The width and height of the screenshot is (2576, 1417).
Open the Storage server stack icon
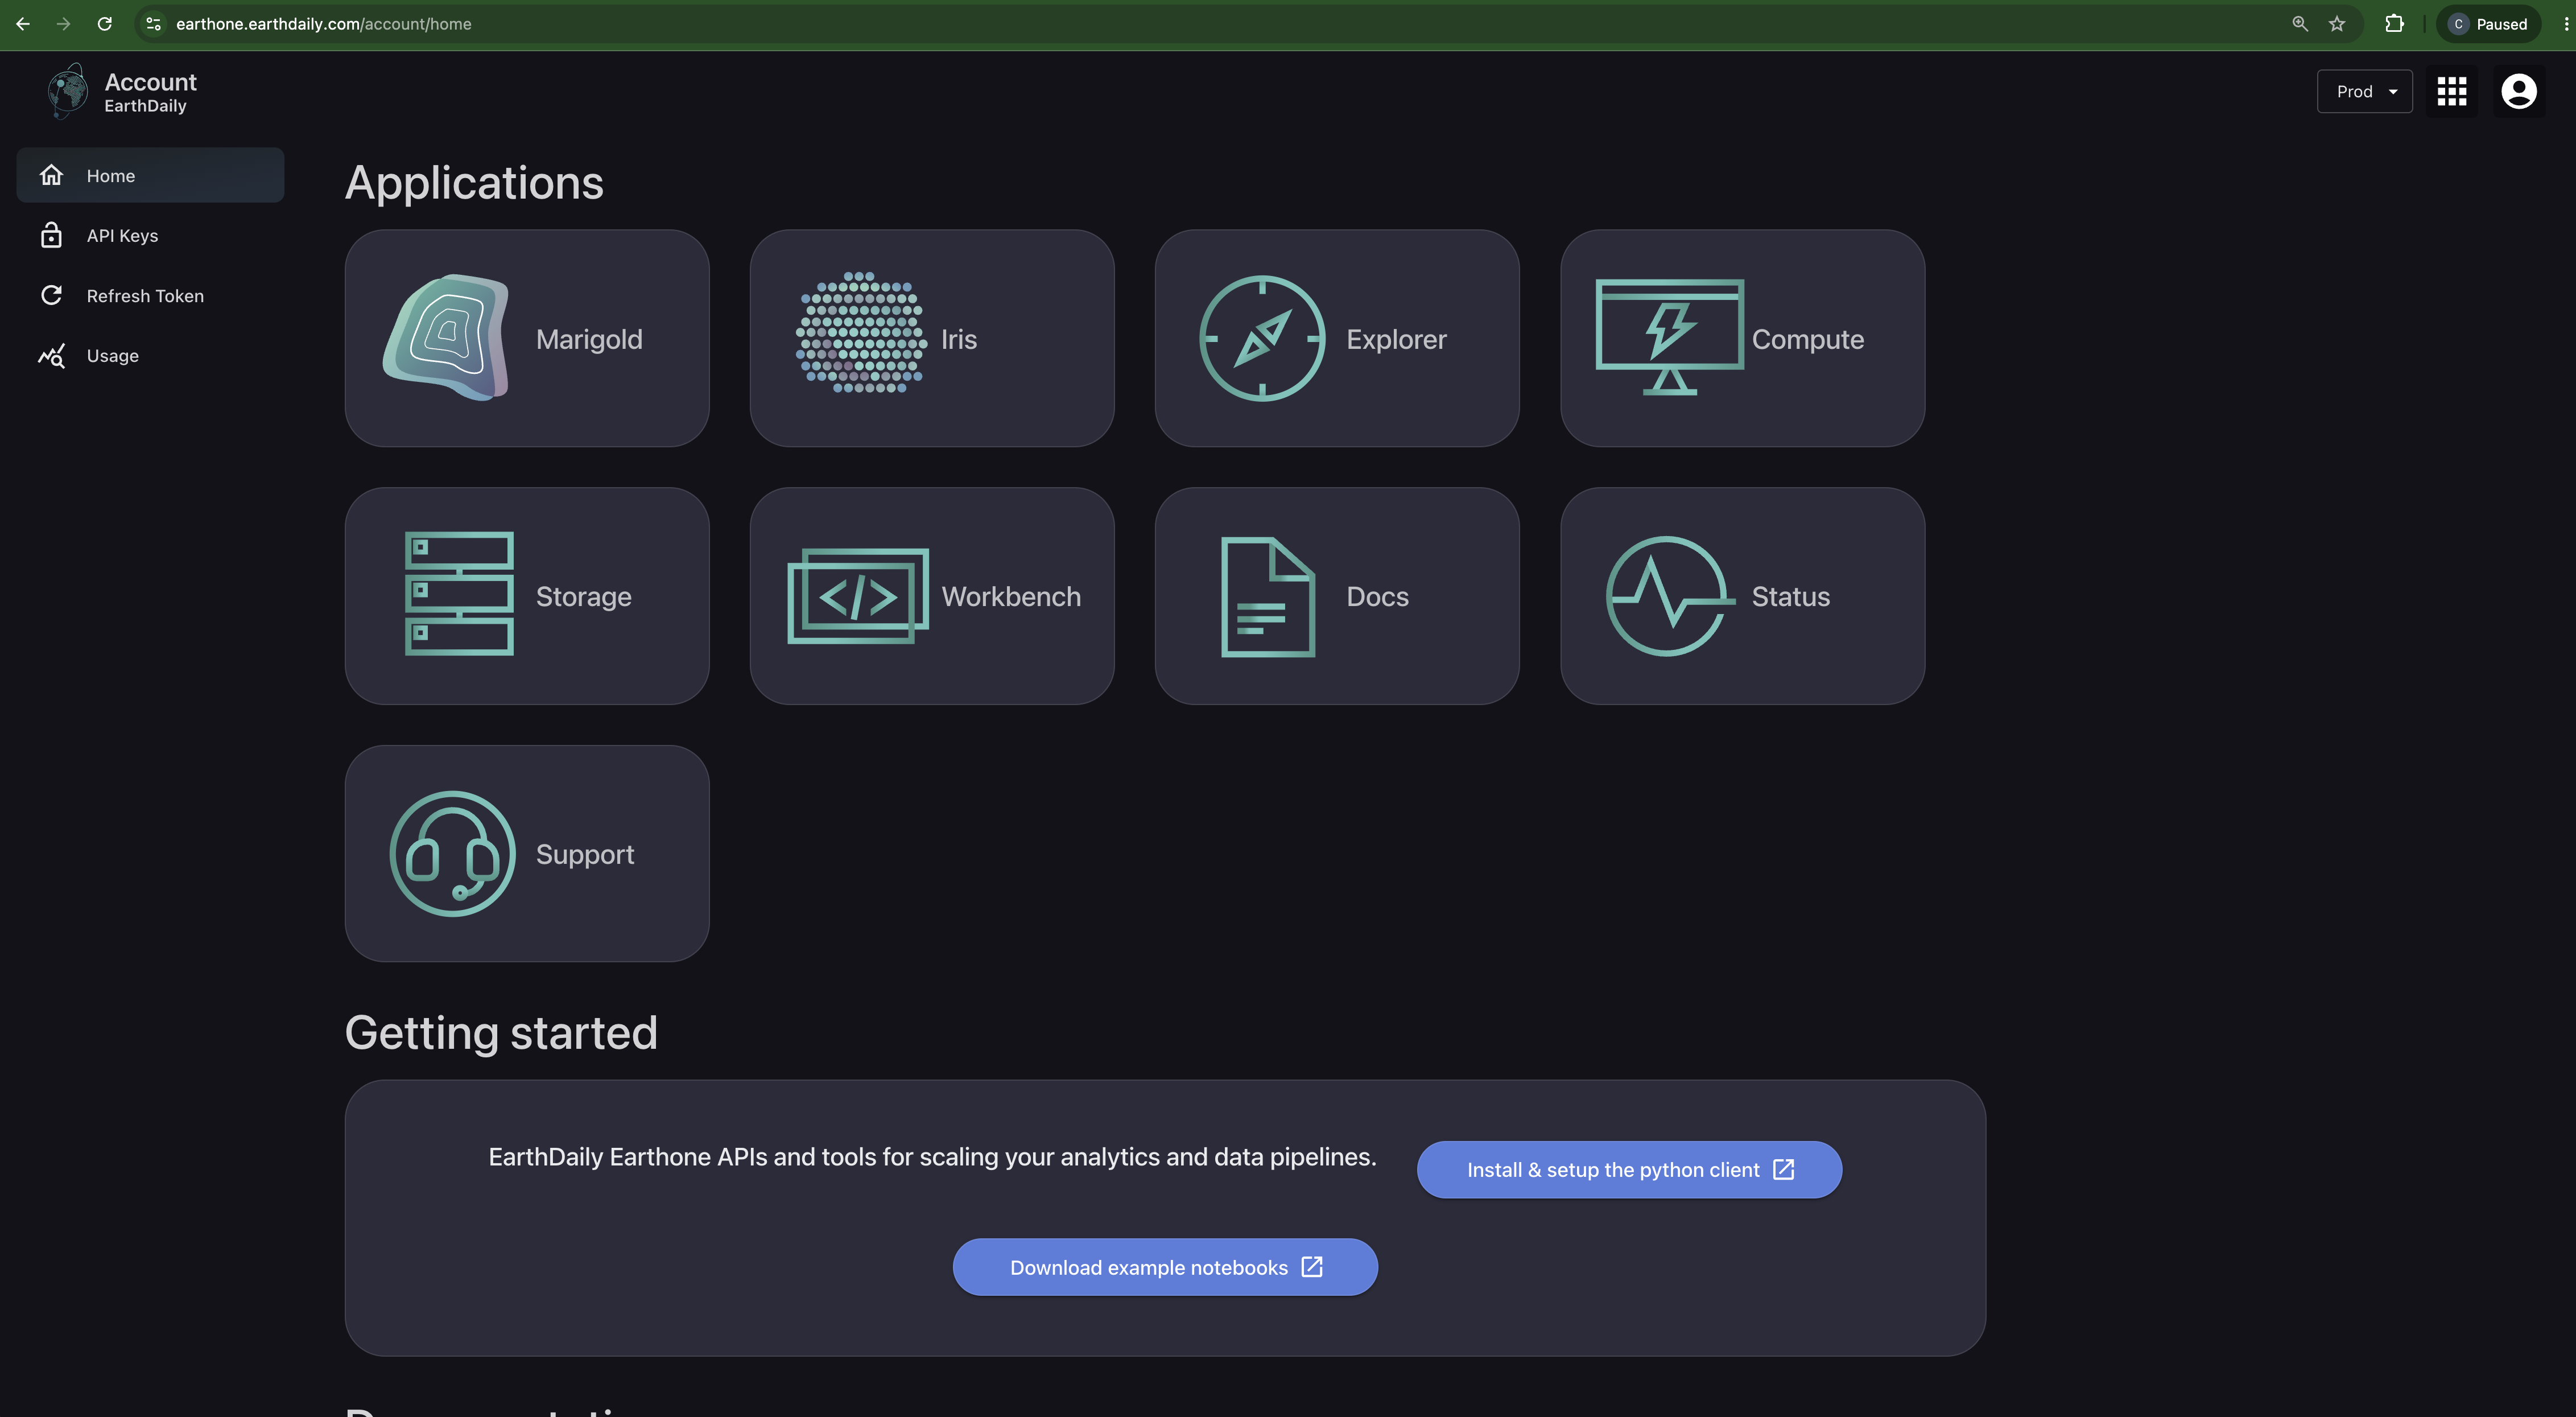459,594
